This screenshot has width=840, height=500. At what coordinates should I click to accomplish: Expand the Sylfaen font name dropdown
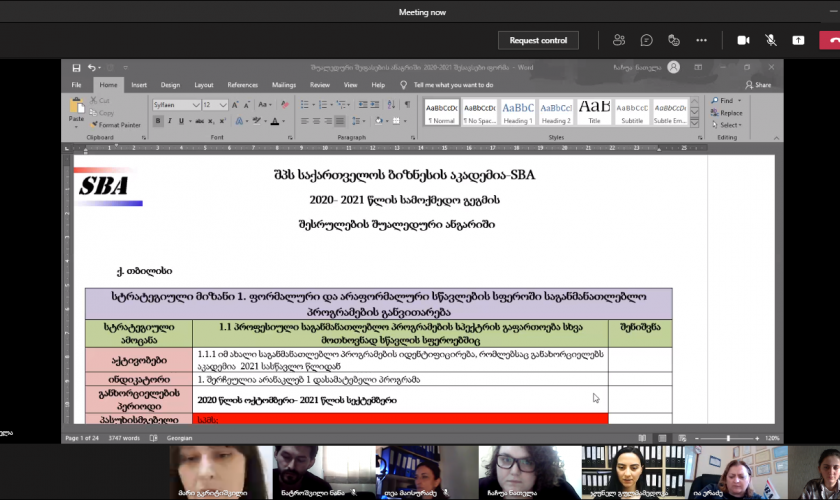point(196,104)
